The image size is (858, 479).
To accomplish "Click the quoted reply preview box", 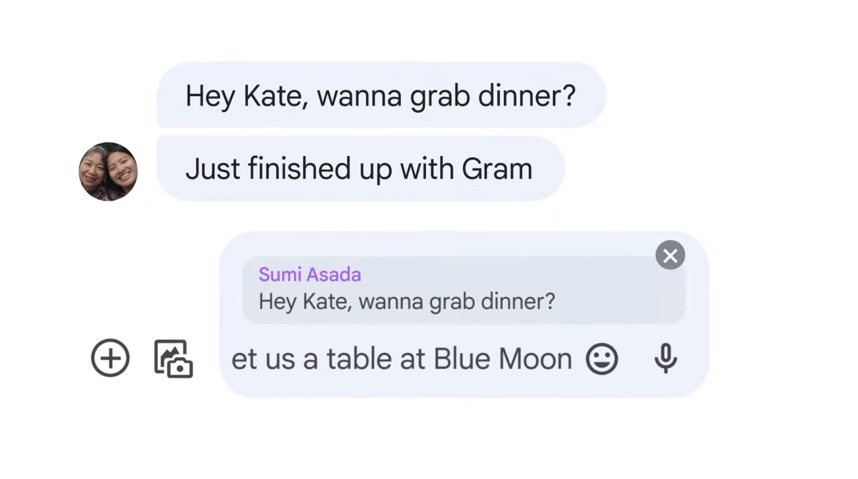I will pos(463,289).
